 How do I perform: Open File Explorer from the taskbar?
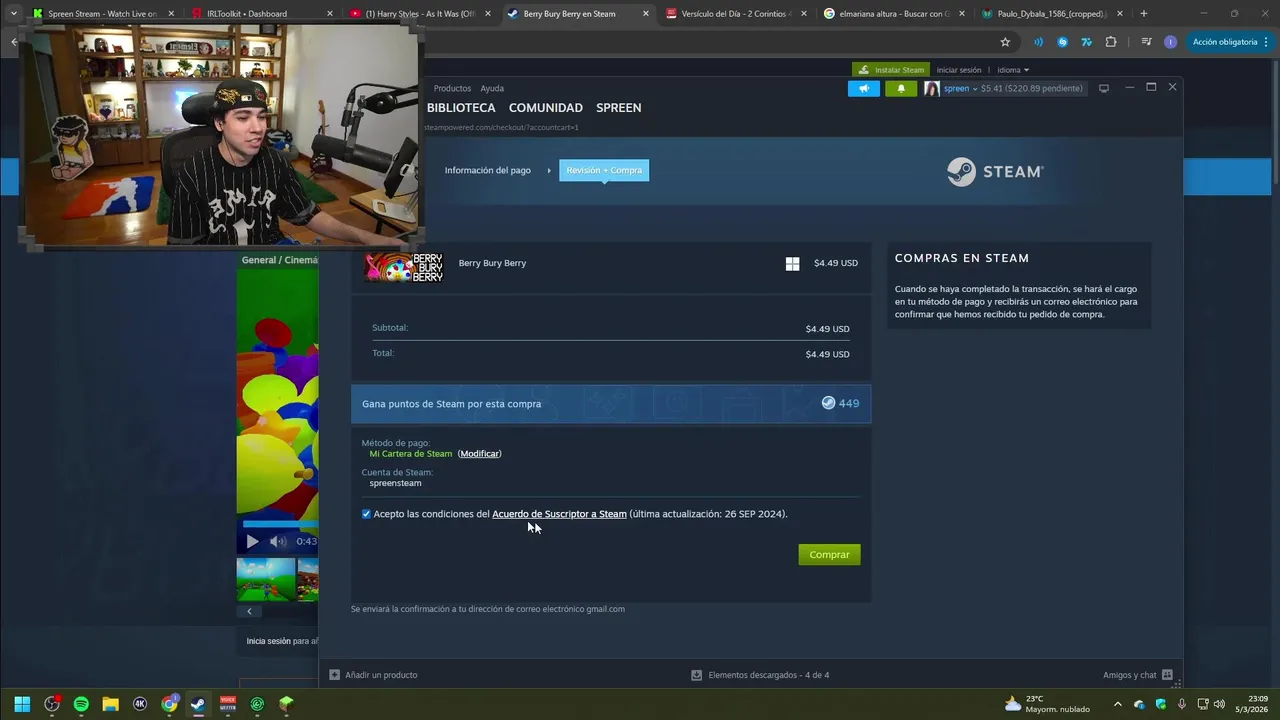point(110,704)
